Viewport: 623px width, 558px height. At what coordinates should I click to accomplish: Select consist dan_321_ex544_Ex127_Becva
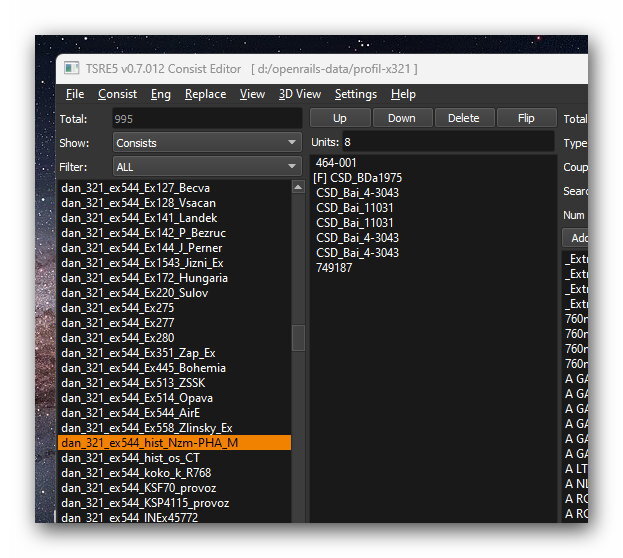point(135,188)
